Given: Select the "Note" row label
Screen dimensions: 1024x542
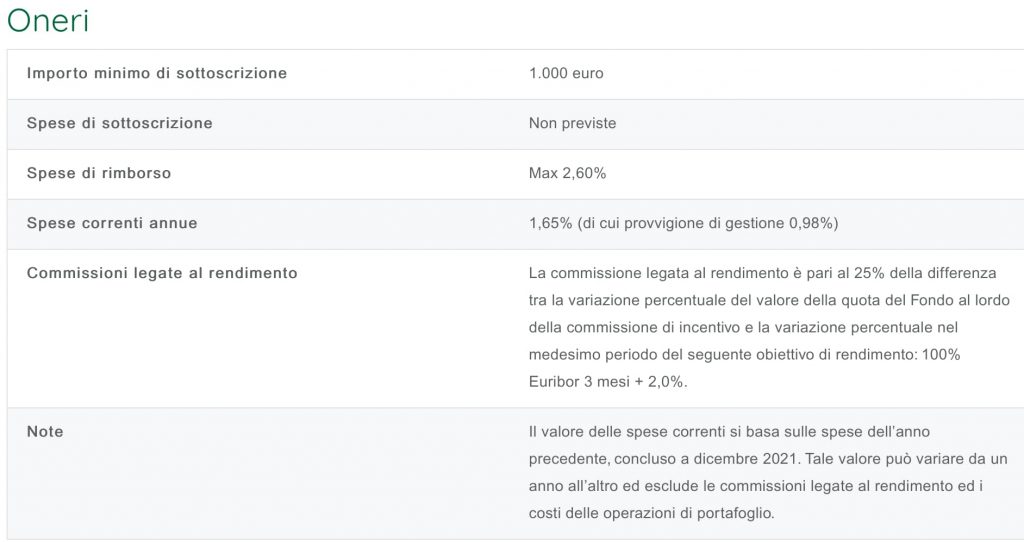Looking at the screenshot, I should (x=45, y=431).
